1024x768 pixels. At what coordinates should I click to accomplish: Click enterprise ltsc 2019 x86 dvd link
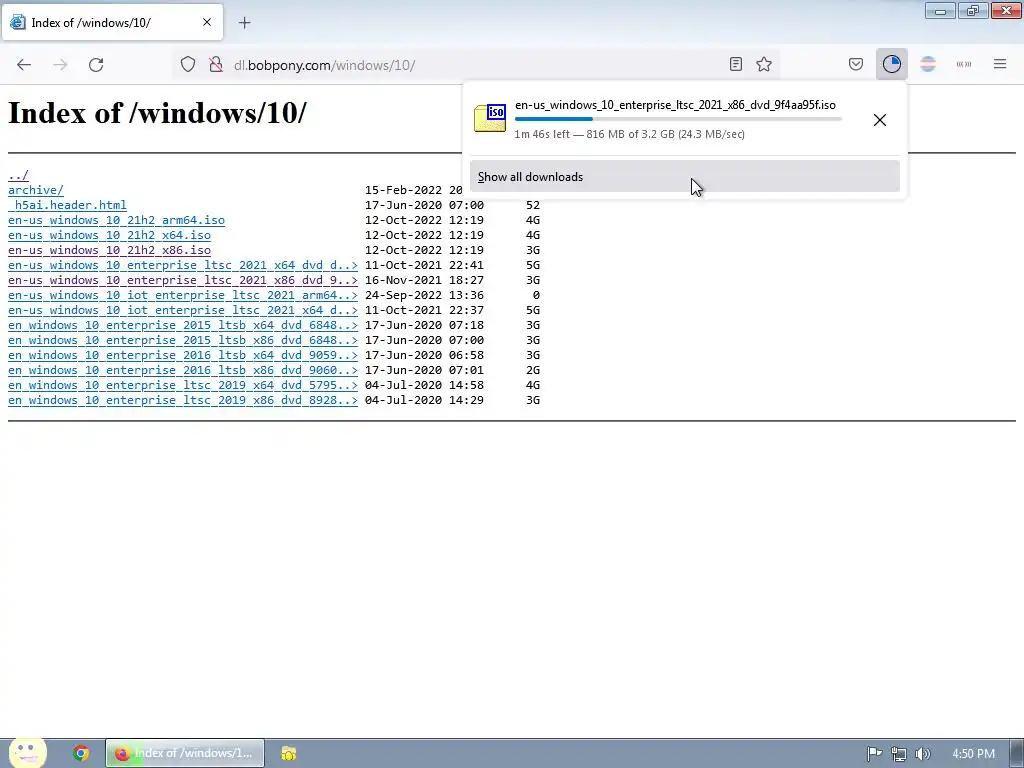(x=183, y=400)
